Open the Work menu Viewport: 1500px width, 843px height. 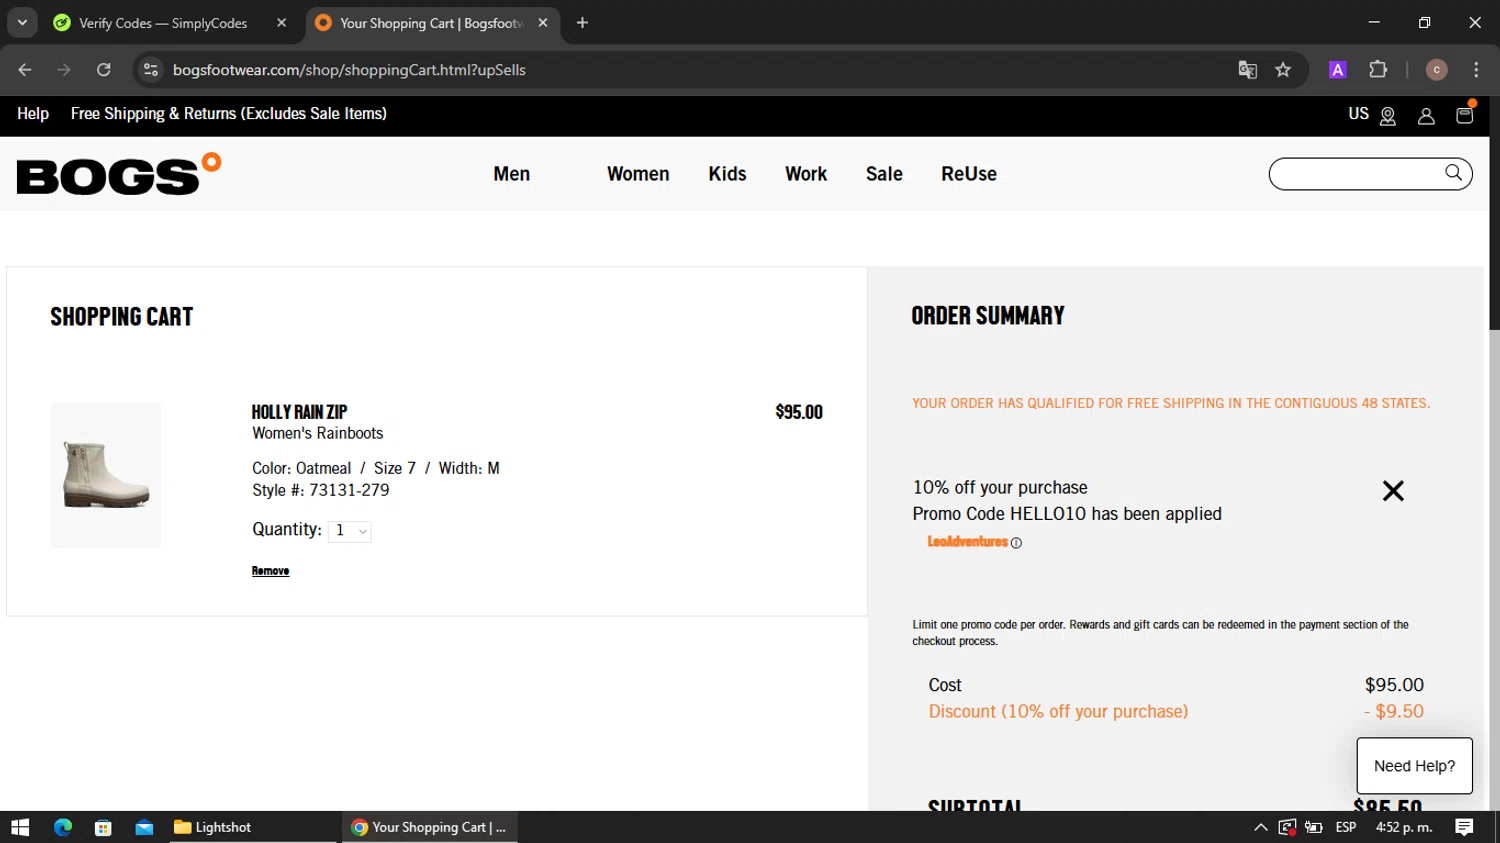point(806,174)
